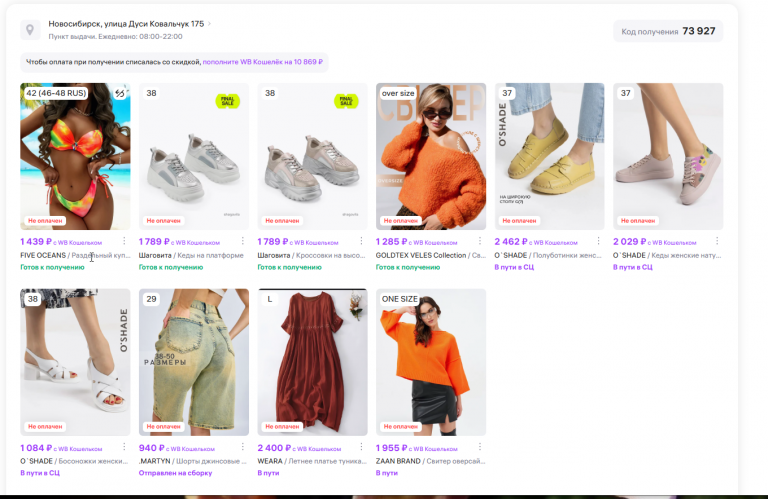Click the 1 439 ₽ price
Screen dimensions: 768x499
[36, 241]
